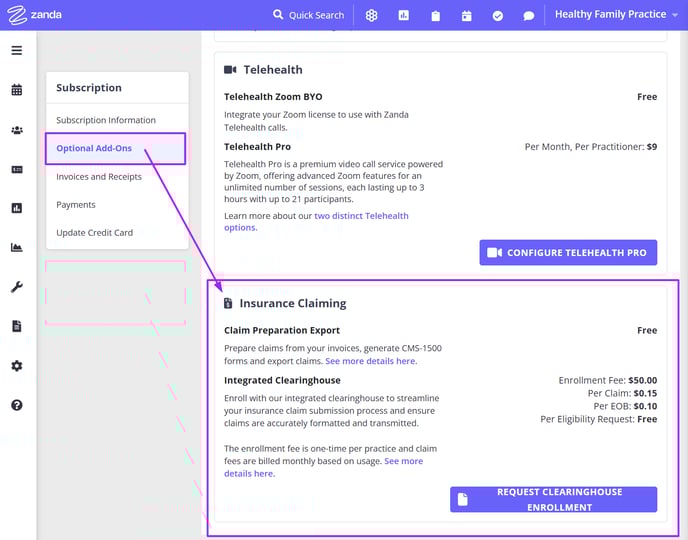Select Subscription Information menu item
688x540 pixels.
(x=106, y=120)
